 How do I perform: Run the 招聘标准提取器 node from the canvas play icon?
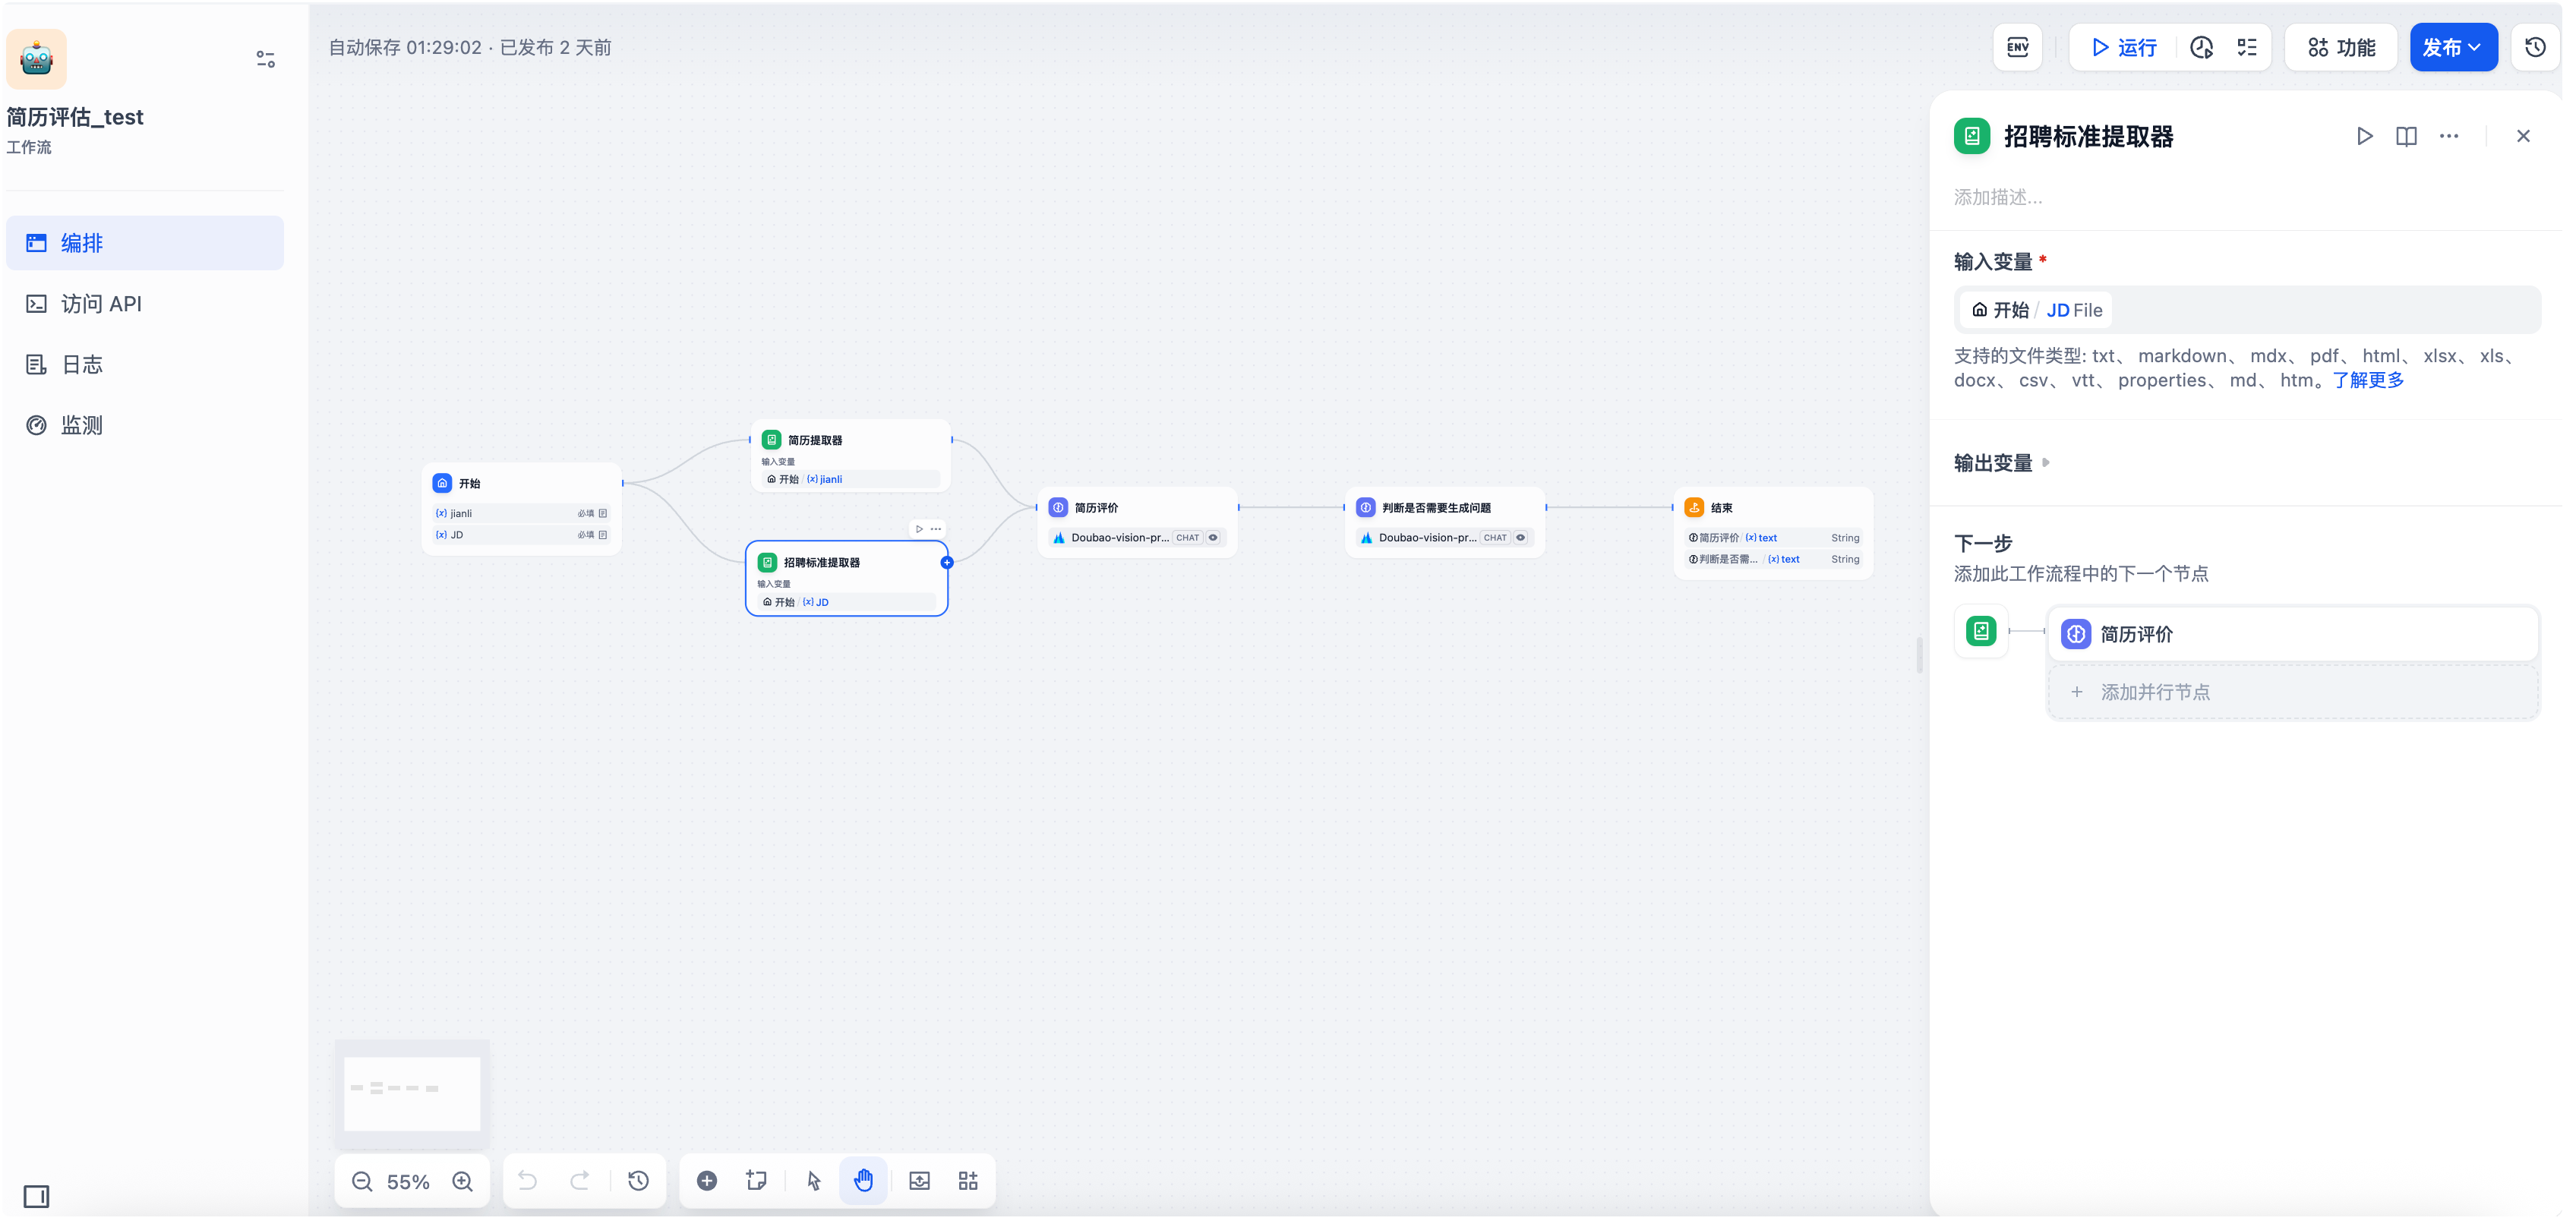919,529
